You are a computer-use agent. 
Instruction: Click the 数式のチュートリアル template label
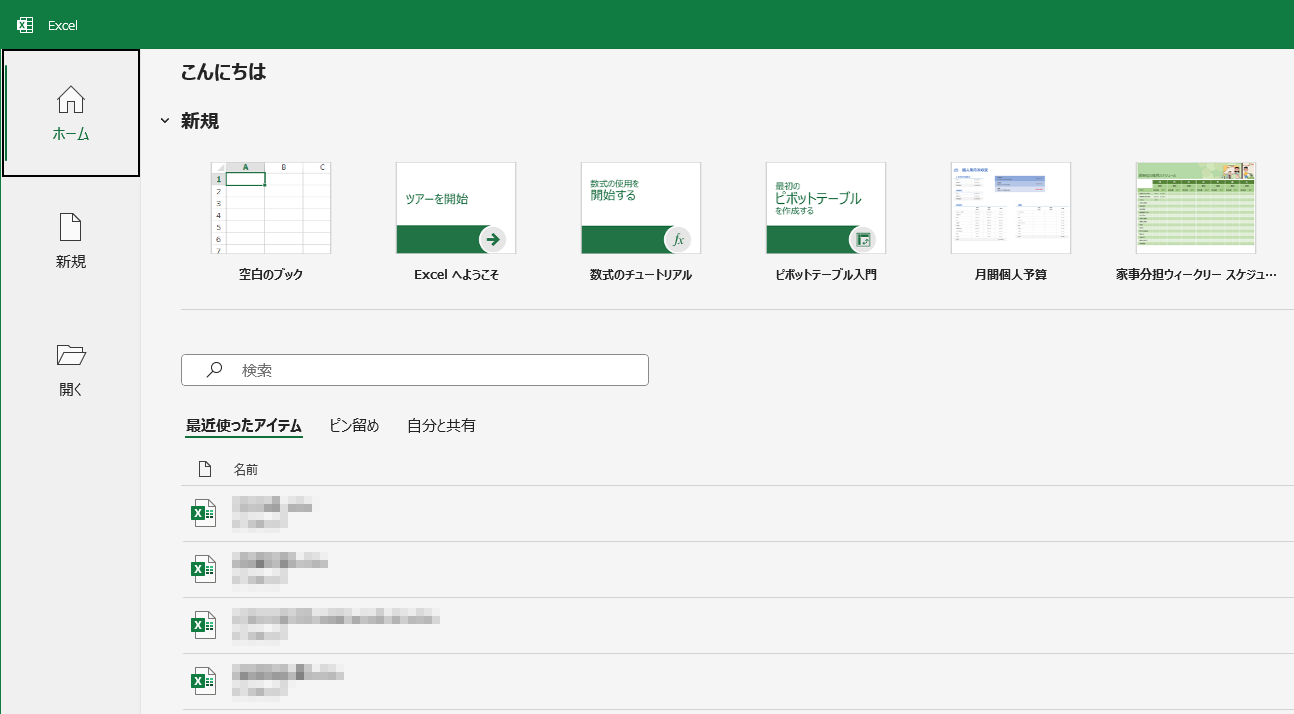(640, 273)
